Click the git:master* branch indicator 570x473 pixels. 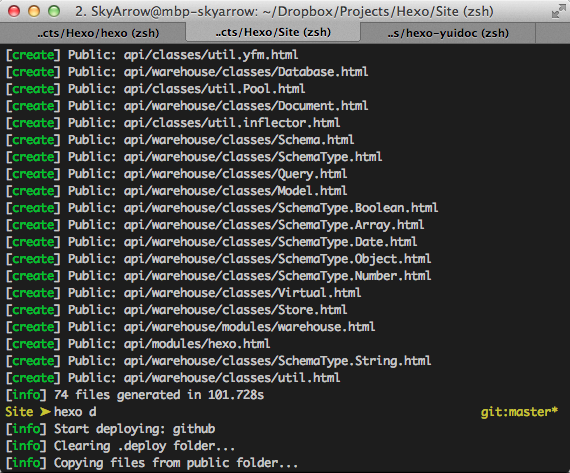519,412
